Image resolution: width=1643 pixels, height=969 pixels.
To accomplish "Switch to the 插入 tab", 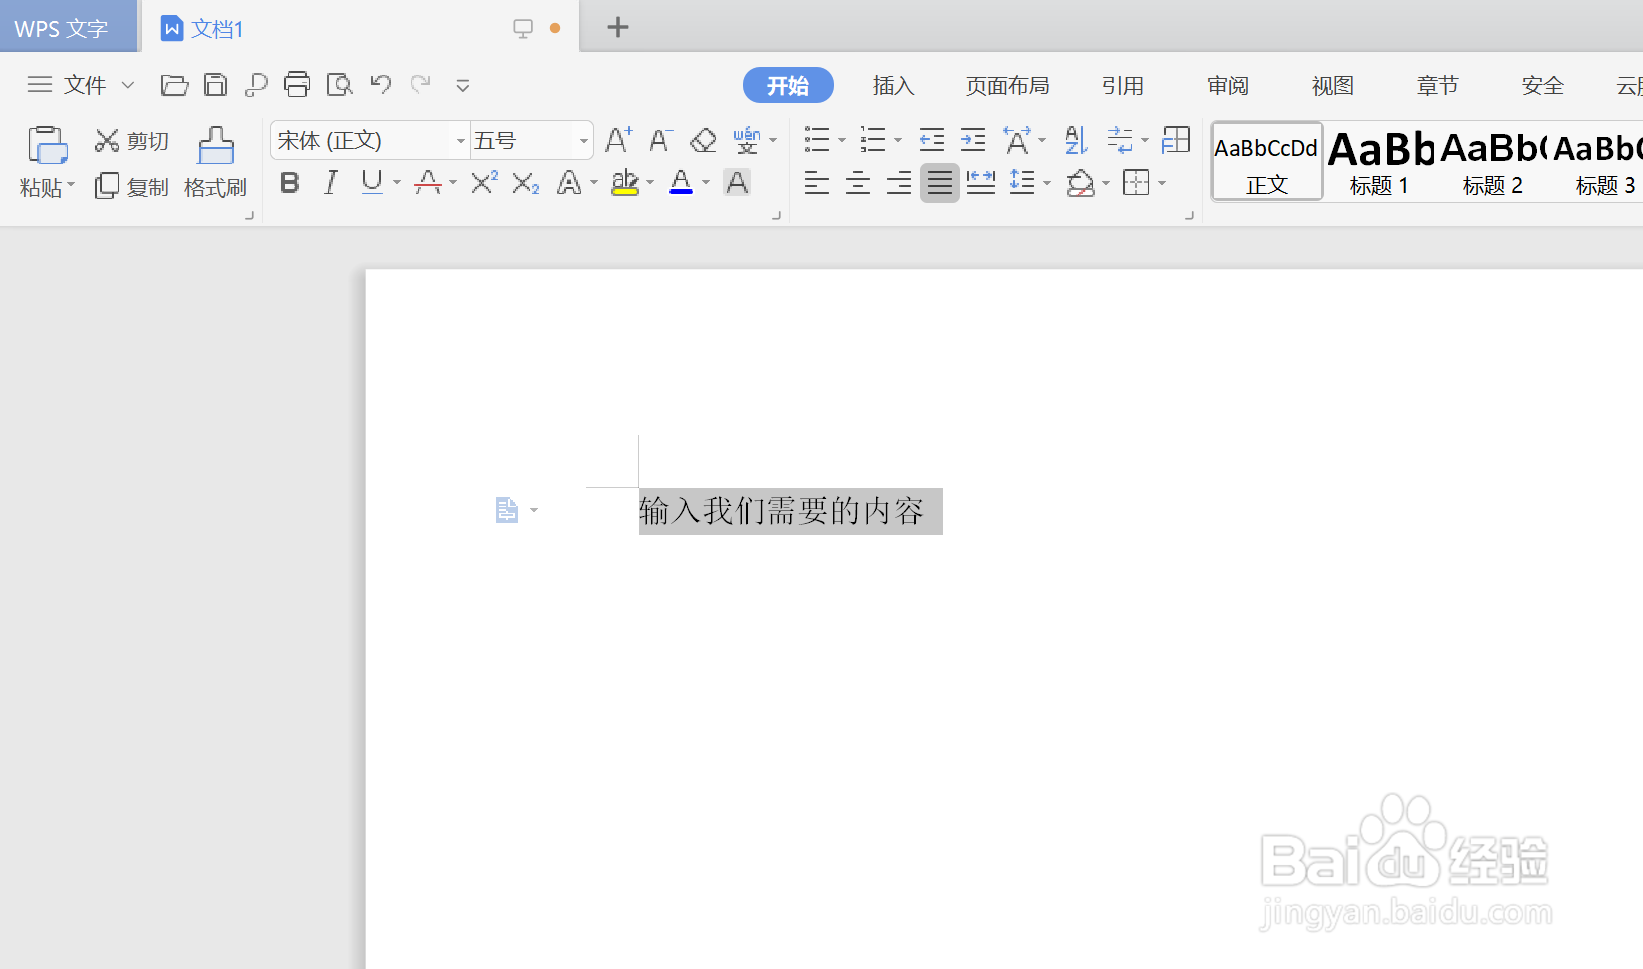I will 893,86.
